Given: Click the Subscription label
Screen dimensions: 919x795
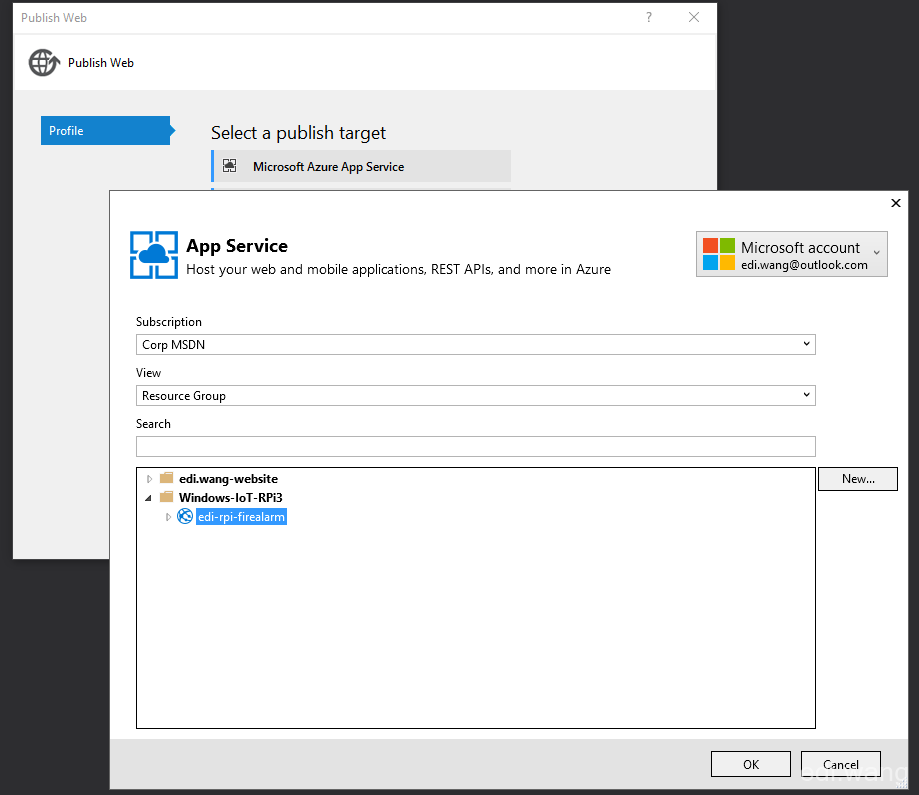Looking at the screenshot, I should (169, 322).
